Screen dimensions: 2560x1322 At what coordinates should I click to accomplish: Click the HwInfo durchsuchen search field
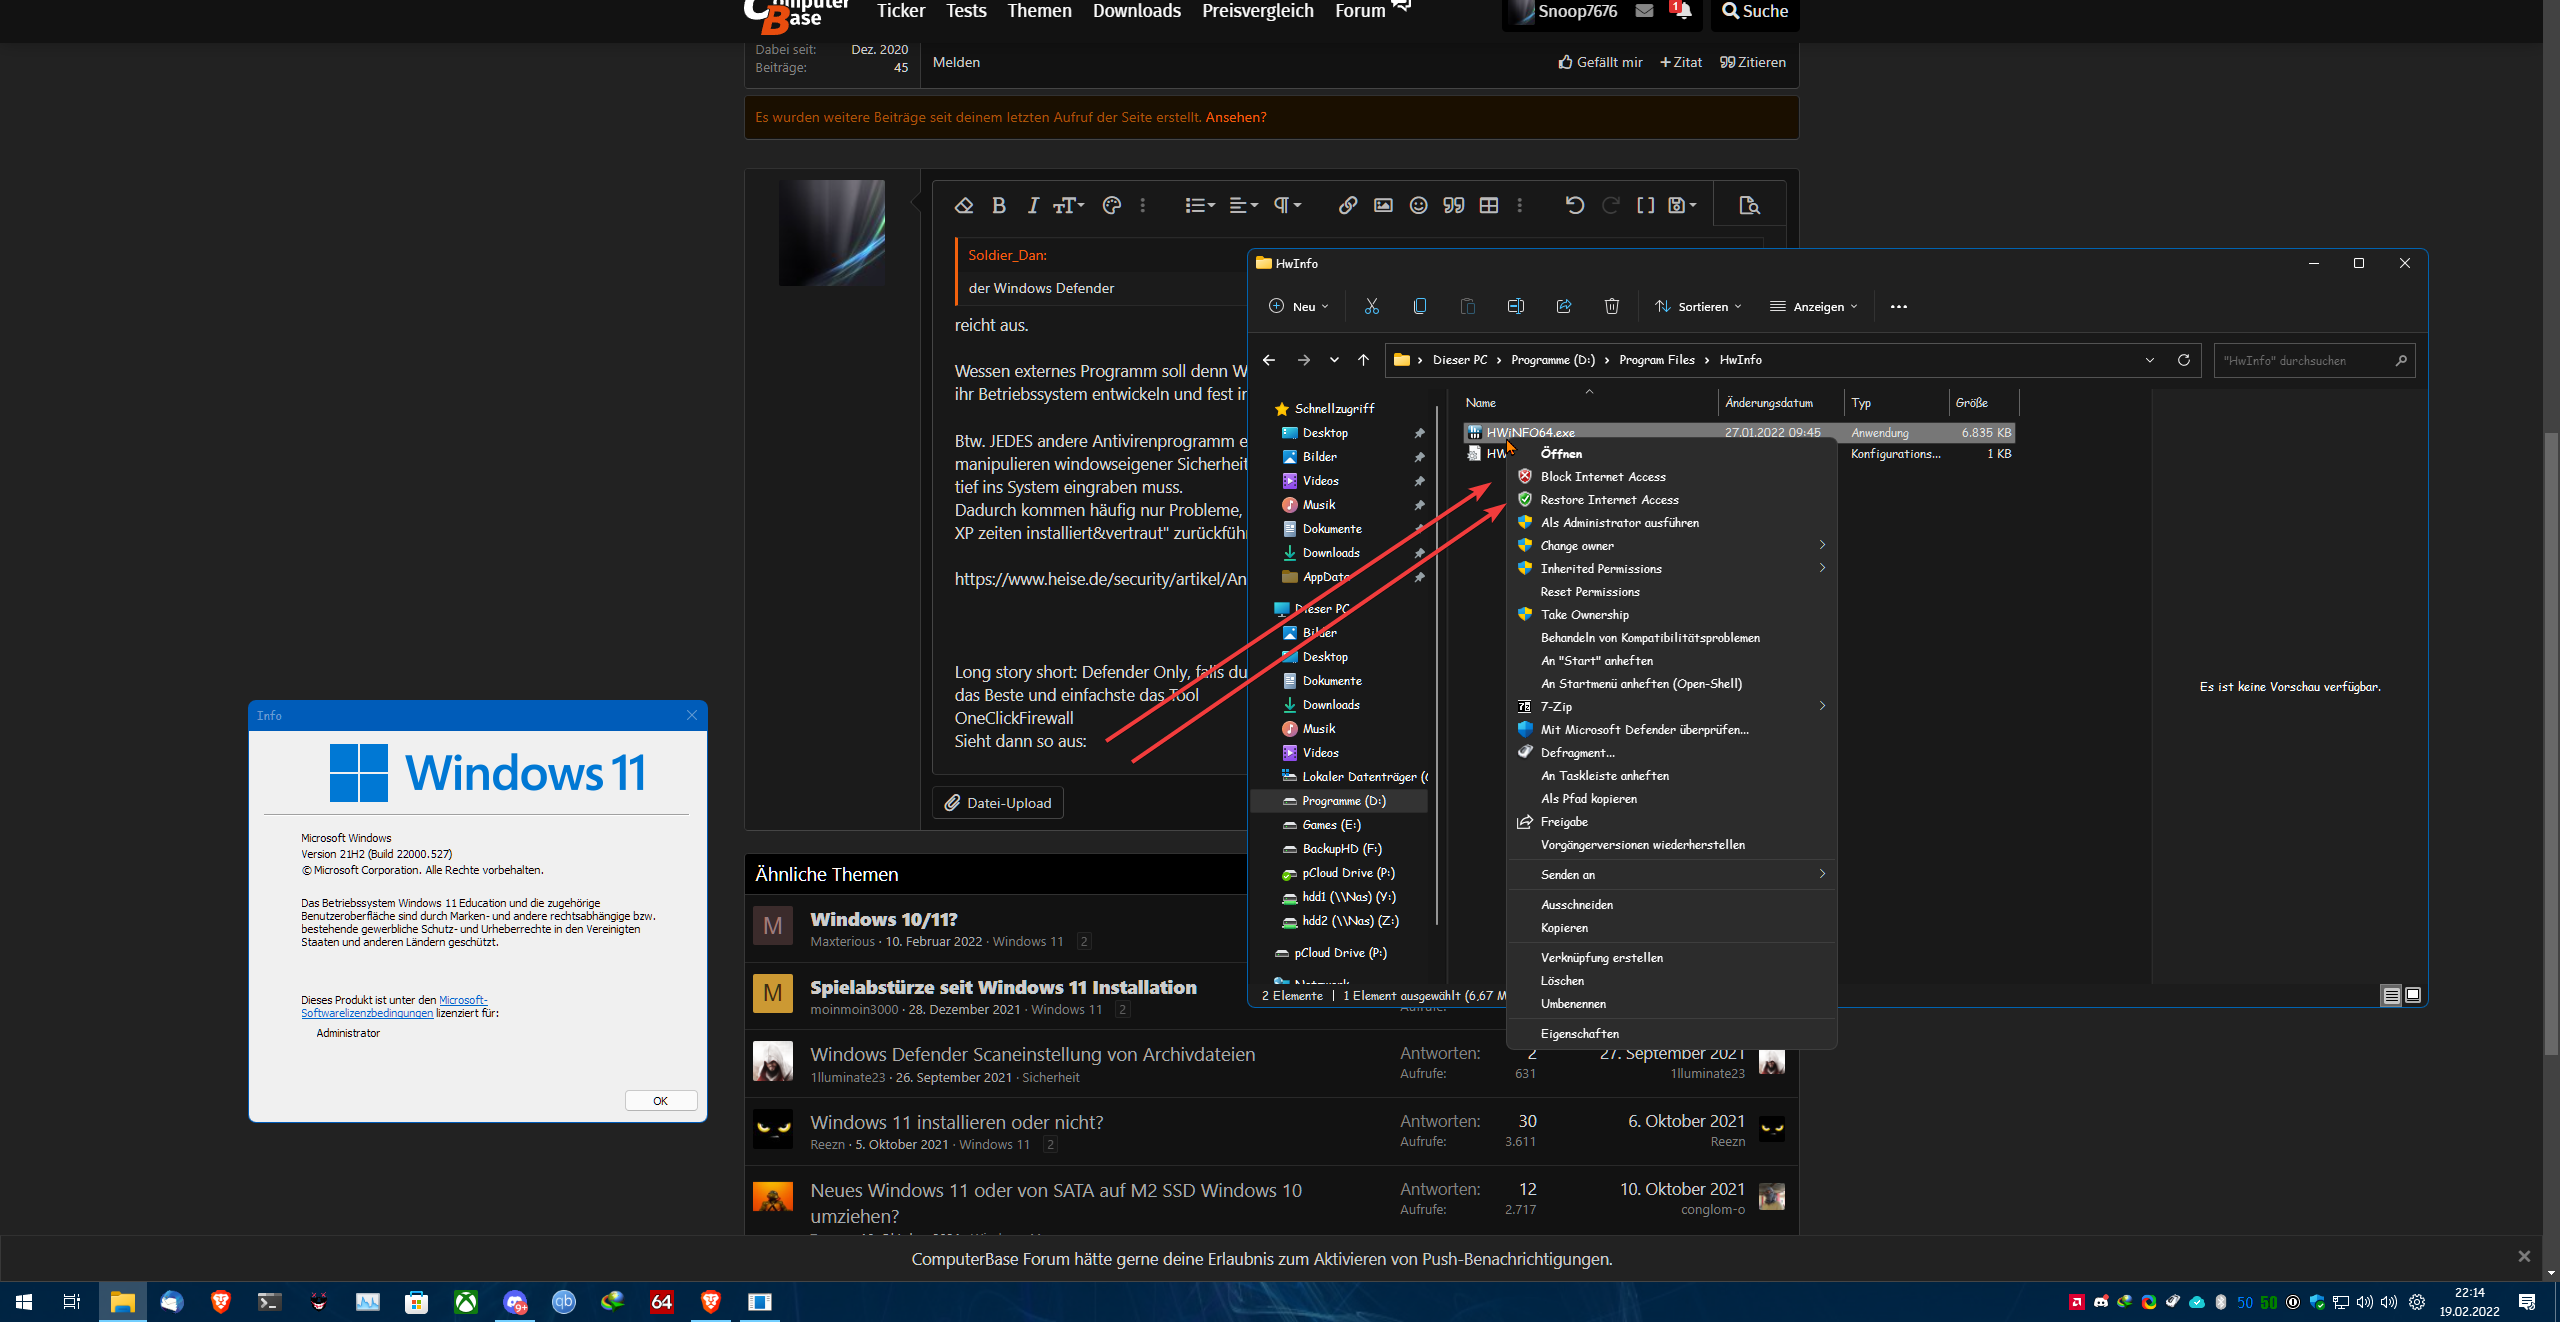tap(2302, 360)
